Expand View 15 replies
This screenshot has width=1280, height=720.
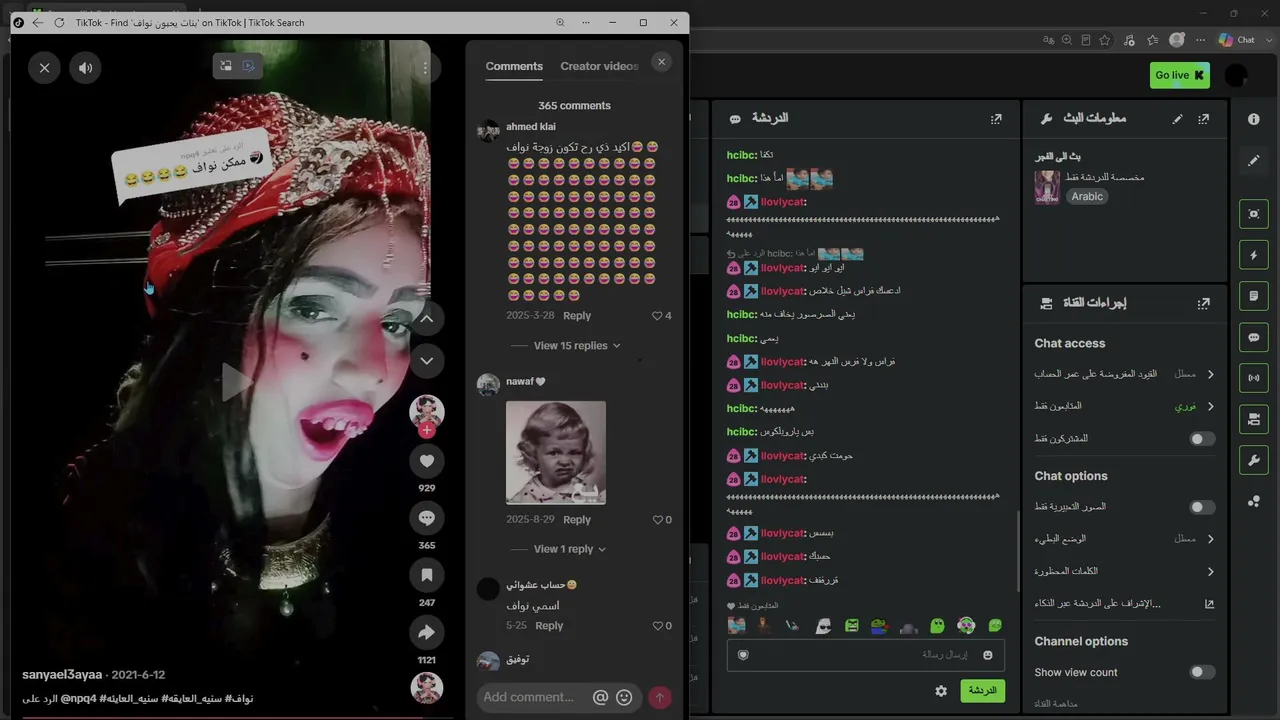pyautogui.click(x=577, y=346)
